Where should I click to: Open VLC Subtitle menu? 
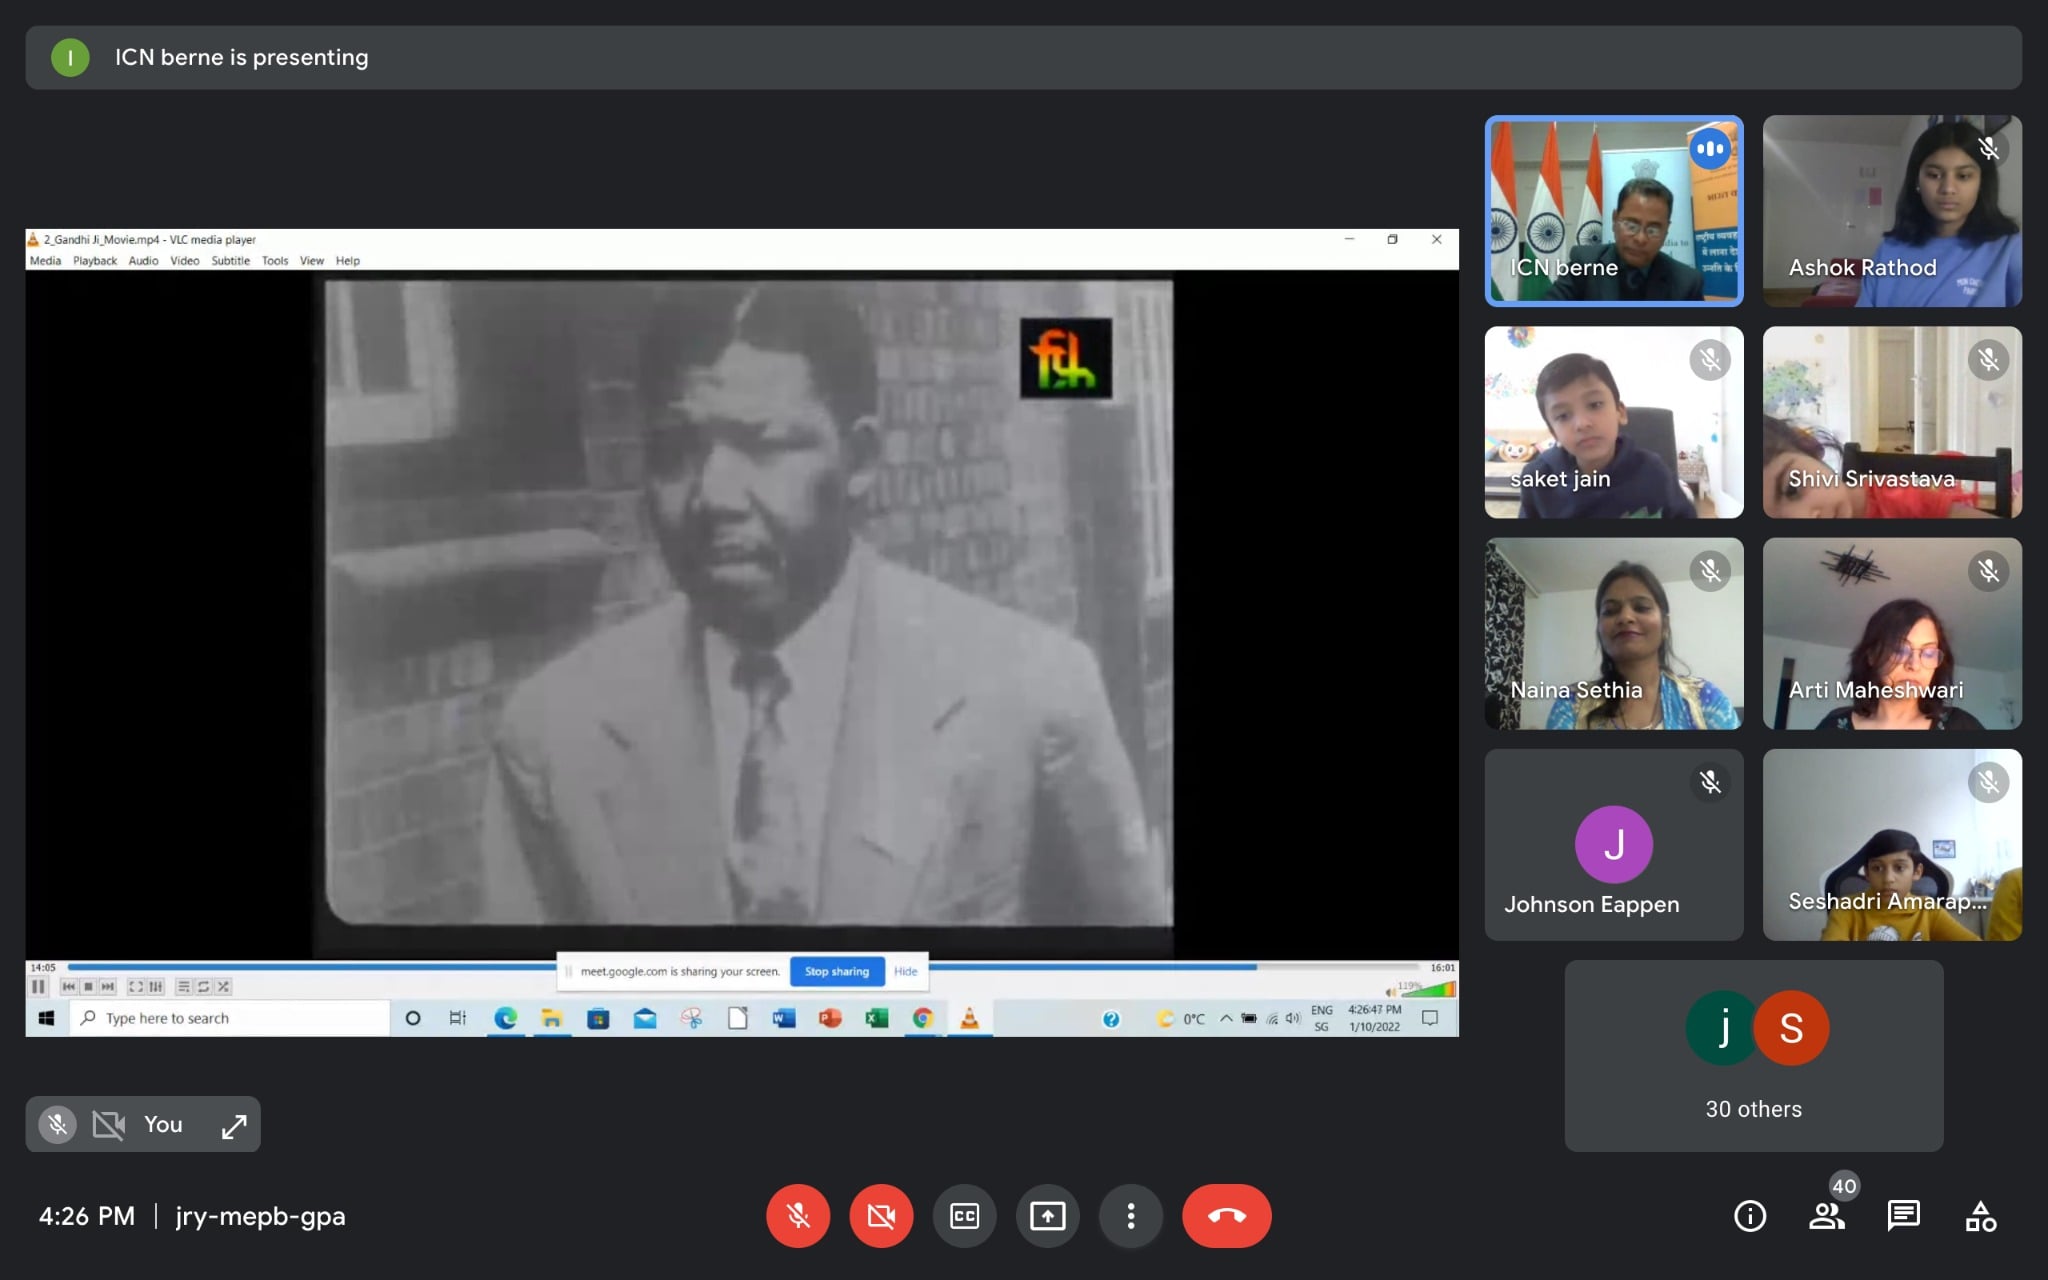click(230, 261)
